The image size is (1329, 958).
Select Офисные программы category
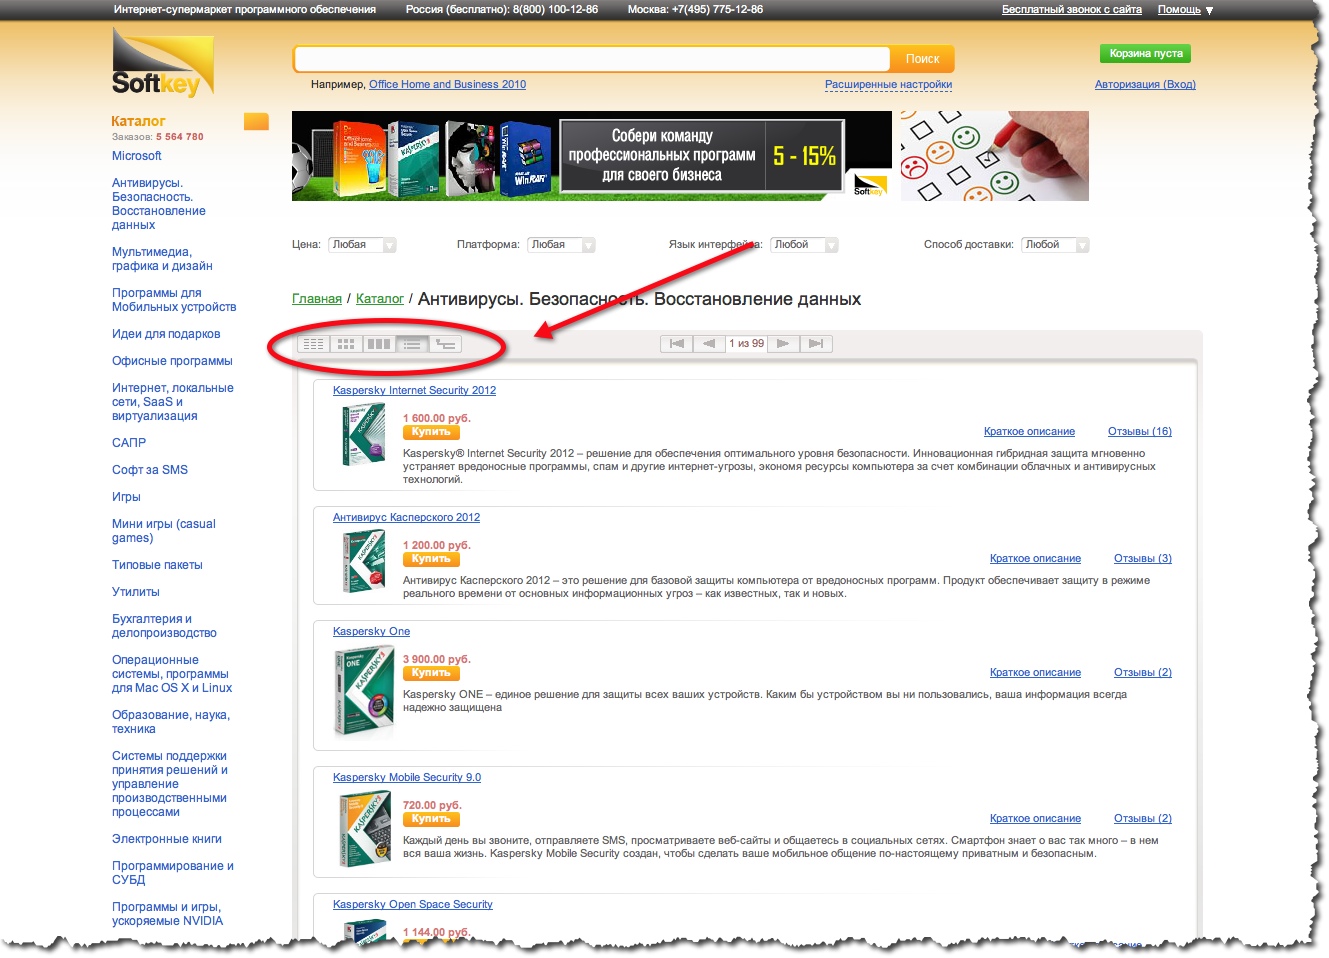(x=172, y=361)
